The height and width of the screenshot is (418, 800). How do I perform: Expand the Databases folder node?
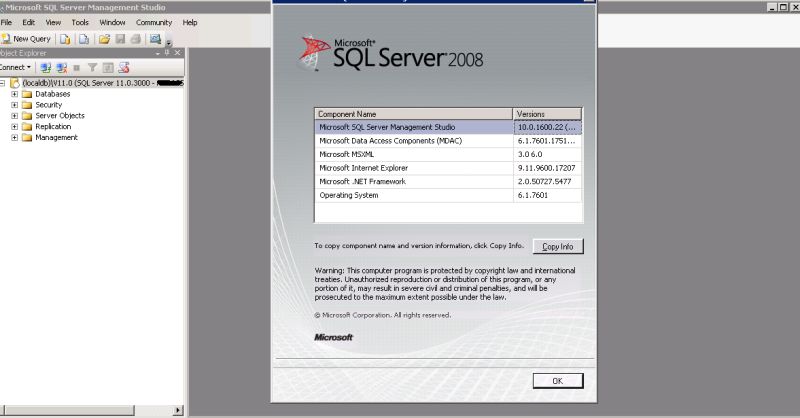15,94
